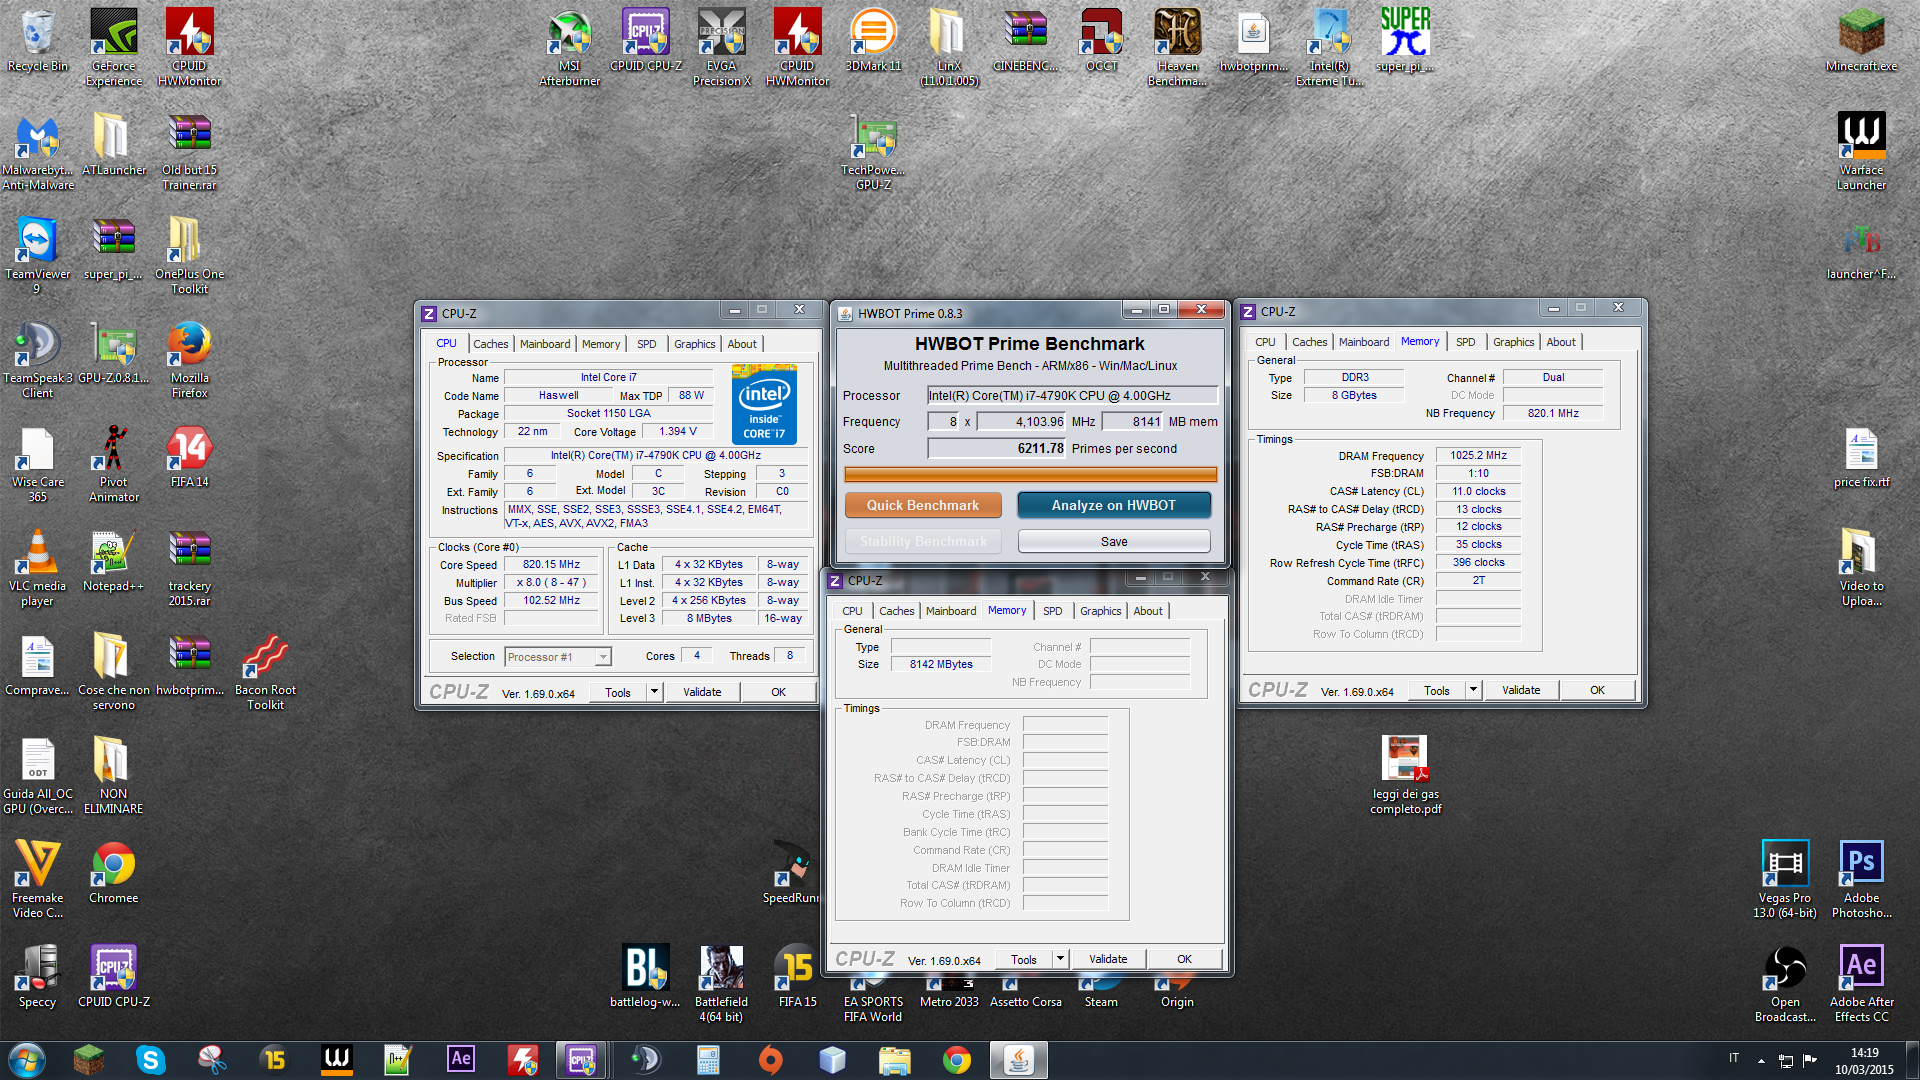Viewport: 1920px width, 1080px height.
Task: Switch to Graphics tab in right CPU-Z
Action: 1513,342
